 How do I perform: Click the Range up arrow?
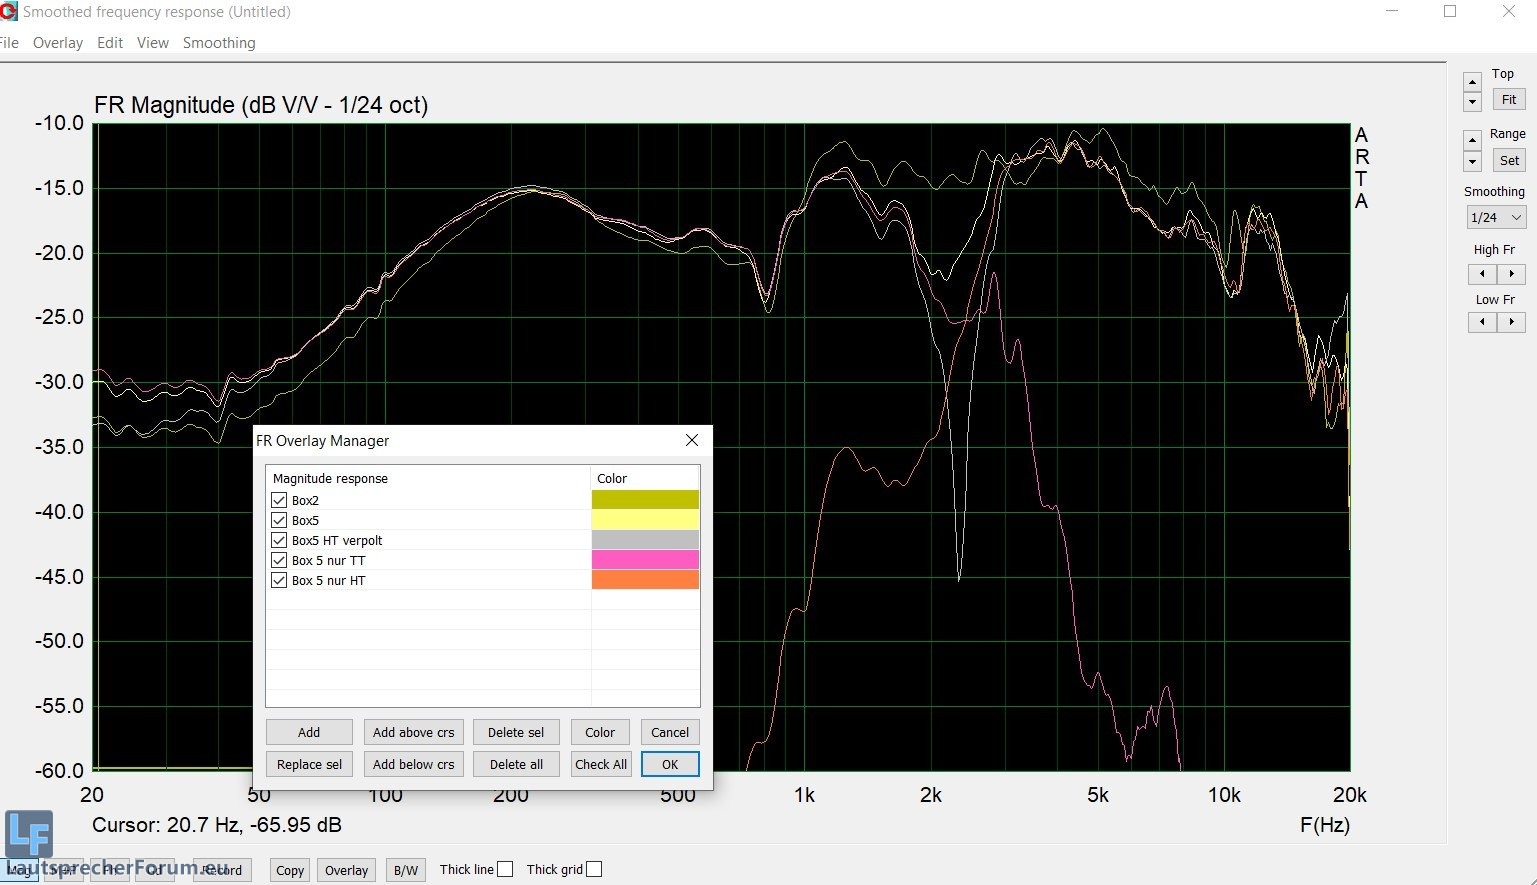1472,140
